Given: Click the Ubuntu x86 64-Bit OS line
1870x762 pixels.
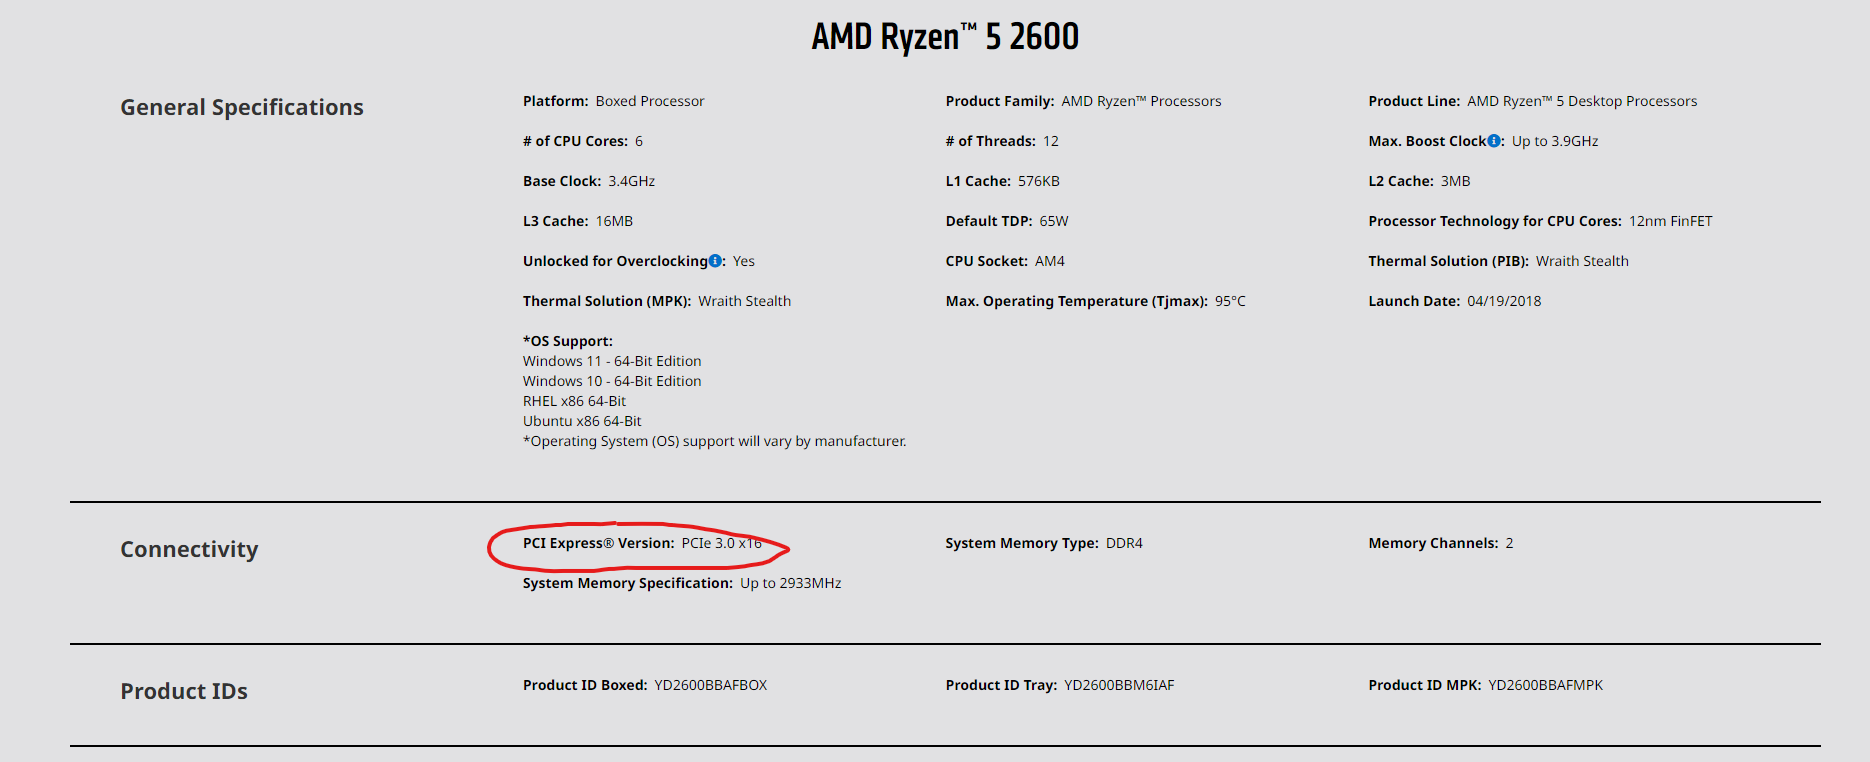Looking at the screenshot, I should (x=582, y=421).
